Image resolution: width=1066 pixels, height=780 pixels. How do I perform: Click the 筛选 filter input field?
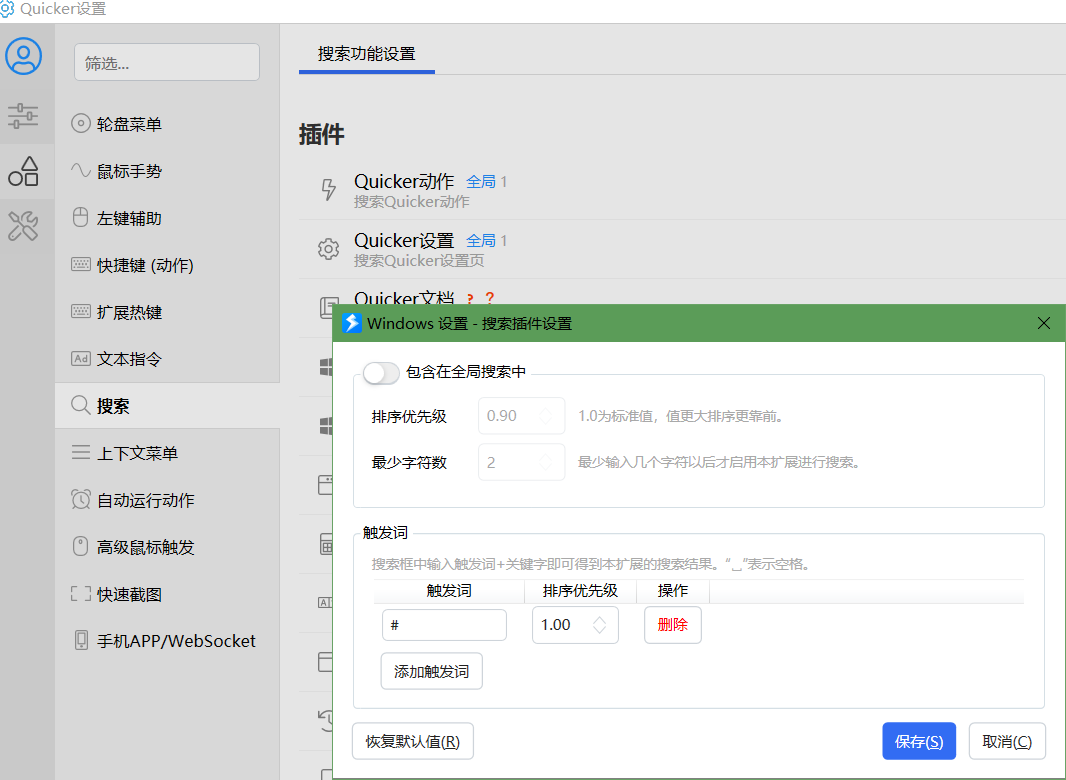[x=166, y=62]
